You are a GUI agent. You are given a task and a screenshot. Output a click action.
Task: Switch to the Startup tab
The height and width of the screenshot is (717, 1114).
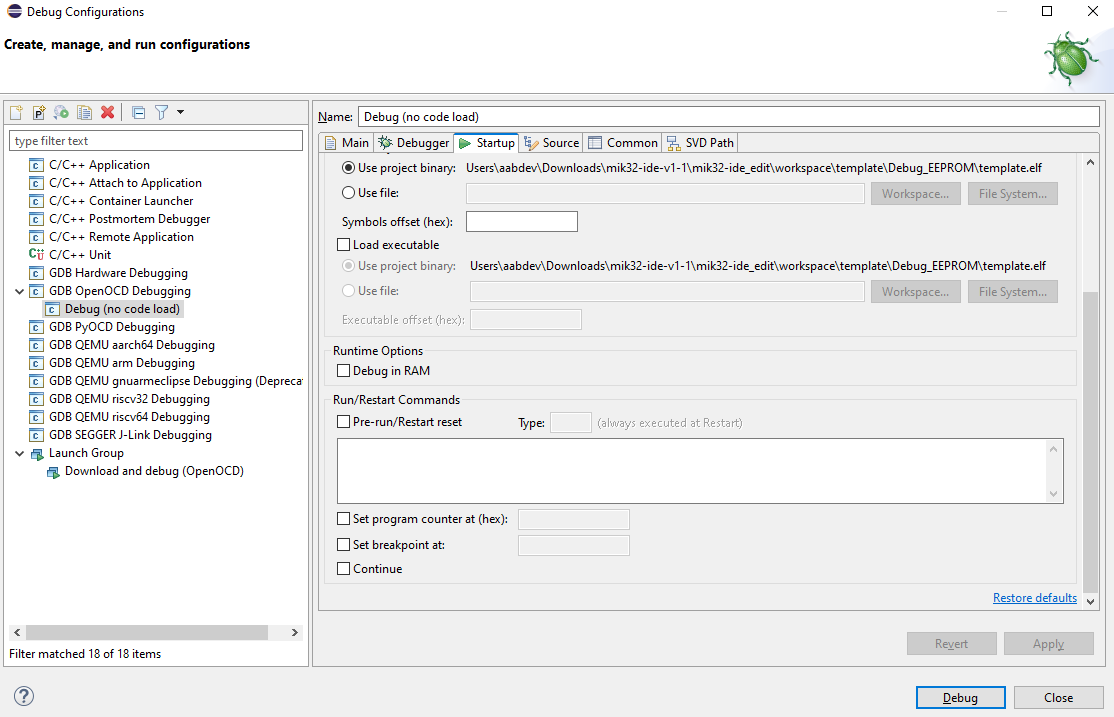pos(487,143)
